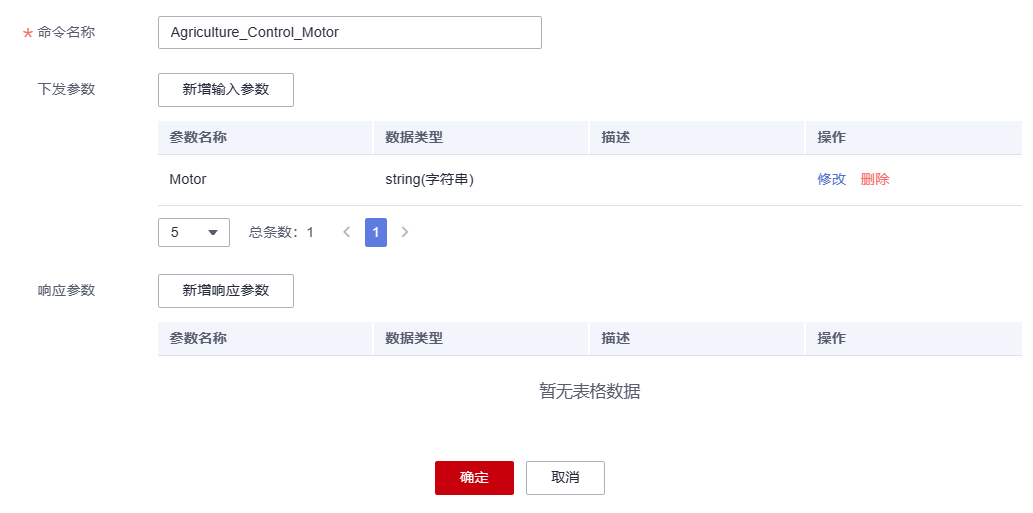The image size is (1033, 513).
Task: Click 描述 header in 下发参数 table
Action: coord(616,137)
